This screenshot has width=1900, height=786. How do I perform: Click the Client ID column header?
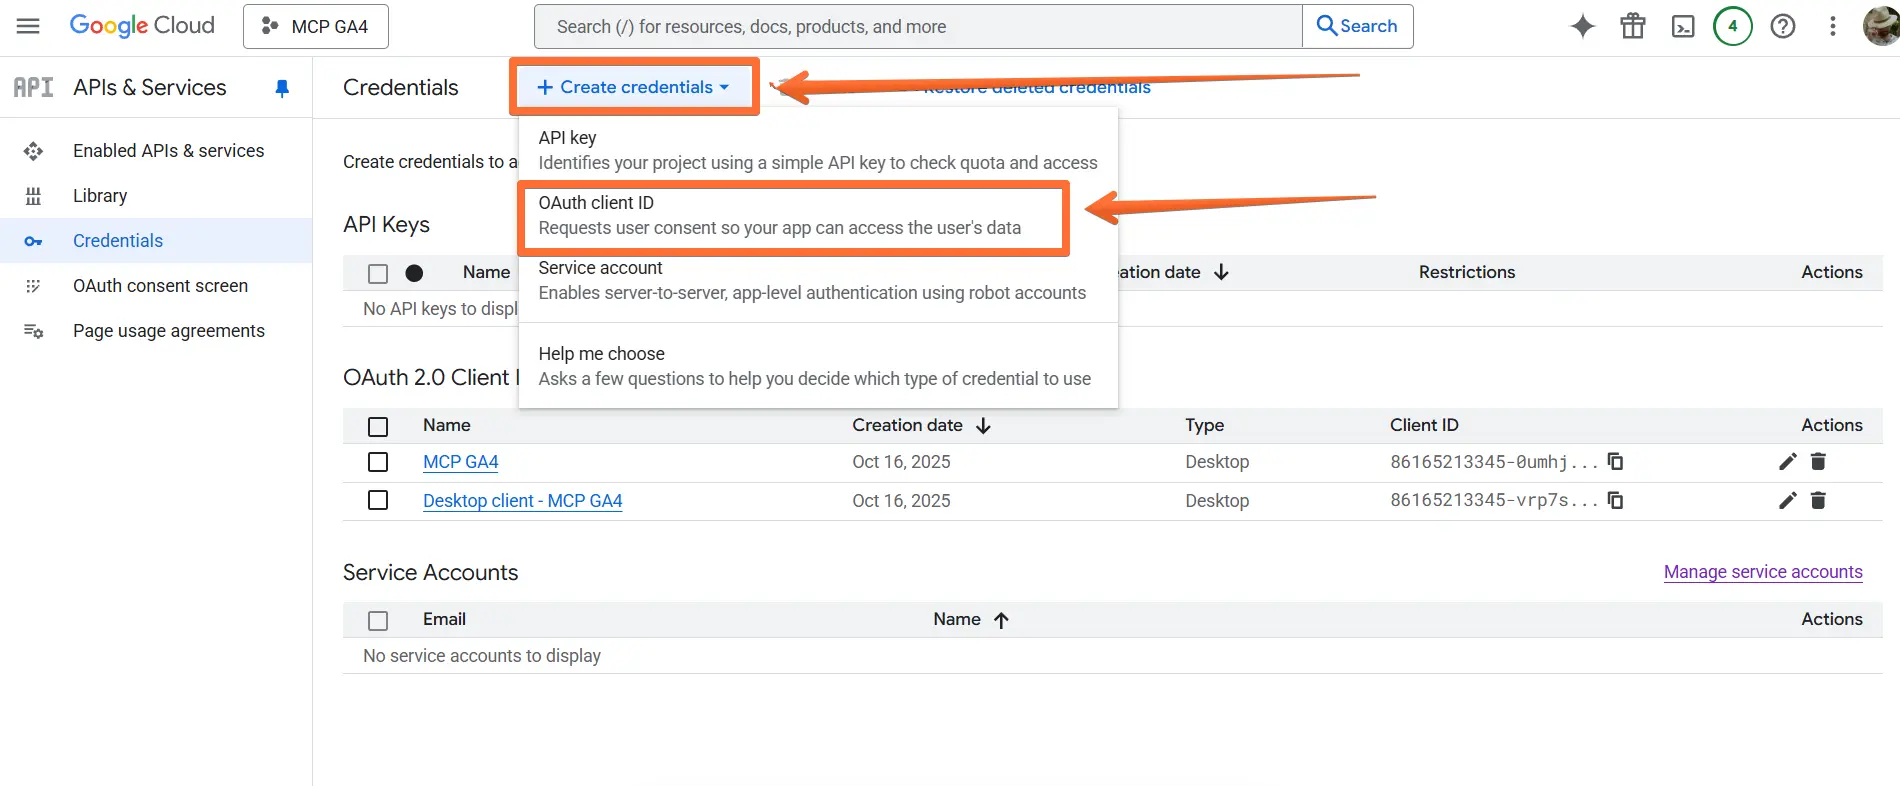pyautogui.click(x=1424, y=425)
